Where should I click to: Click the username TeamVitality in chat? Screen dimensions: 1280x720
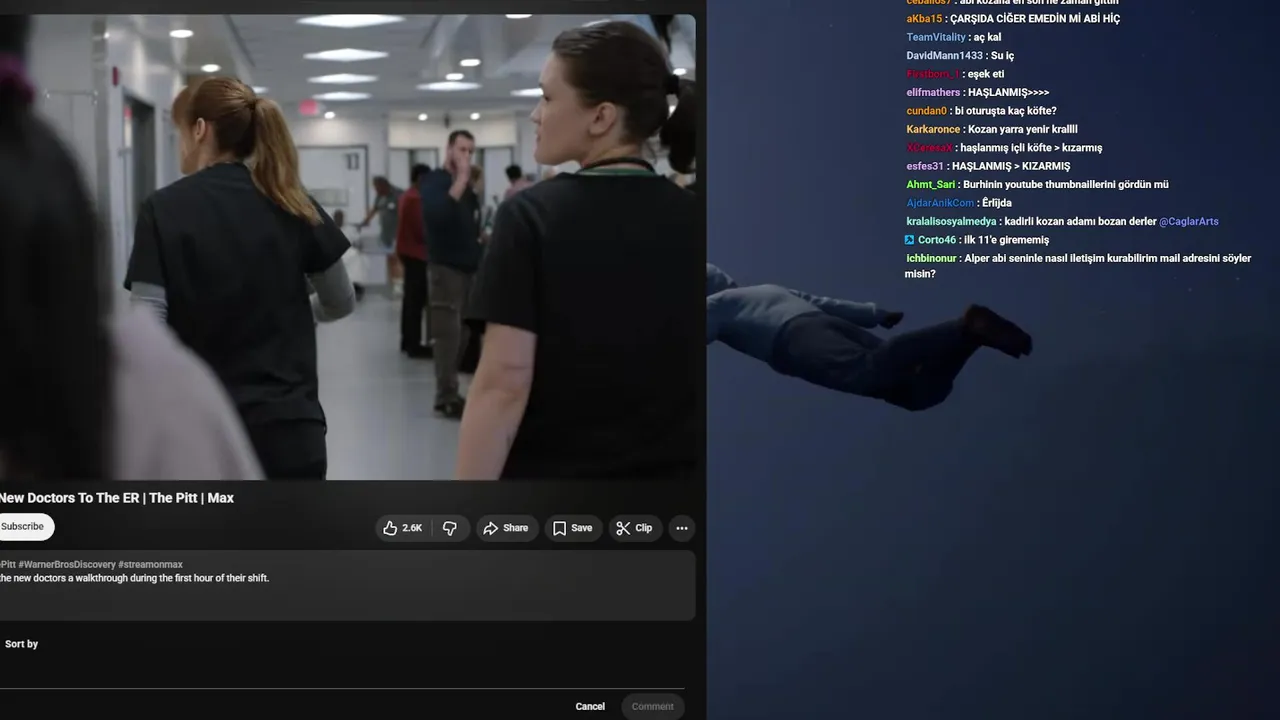pyautogui.click(x=936, y=37)
